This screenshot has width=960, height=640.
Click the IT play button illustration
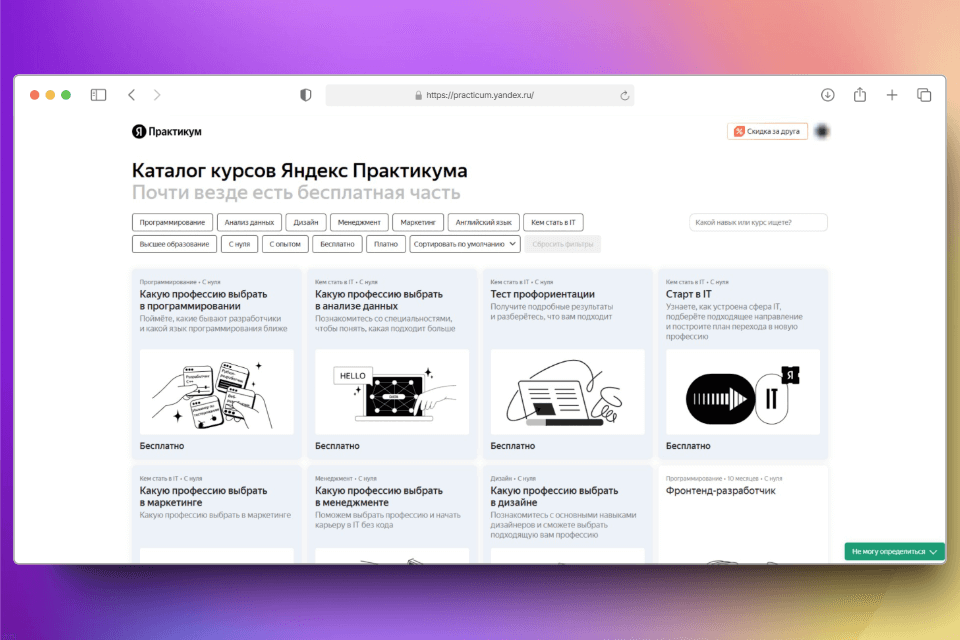(x=743, y=392)
